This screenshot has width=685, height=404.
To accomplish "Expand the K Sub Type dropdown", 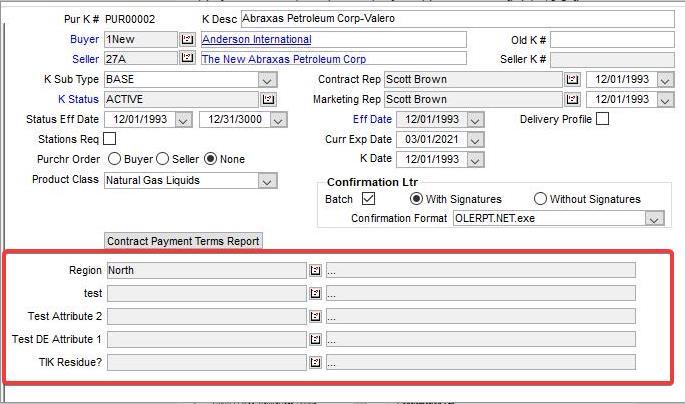I will point(267,80).
